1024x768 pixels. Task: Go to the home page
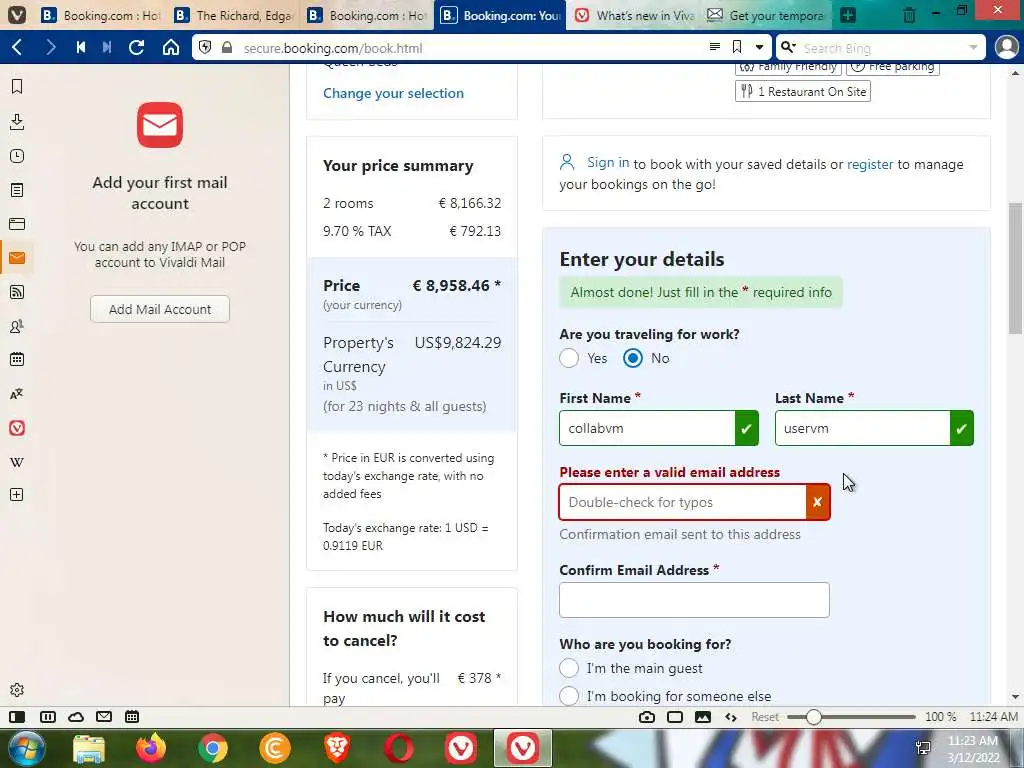pos(171,48)
